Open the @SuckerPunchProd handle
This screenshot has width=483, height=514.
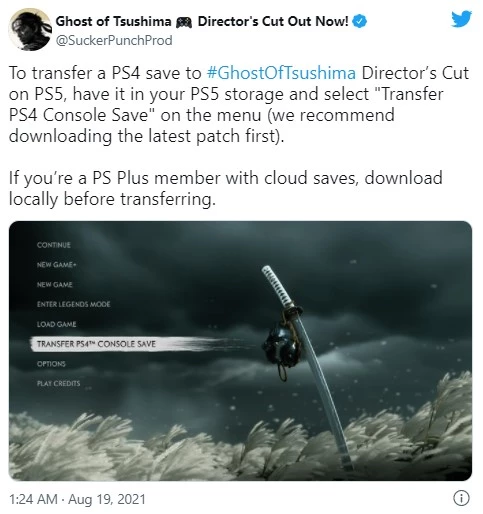pyautogui.click(x=114, y=40)
